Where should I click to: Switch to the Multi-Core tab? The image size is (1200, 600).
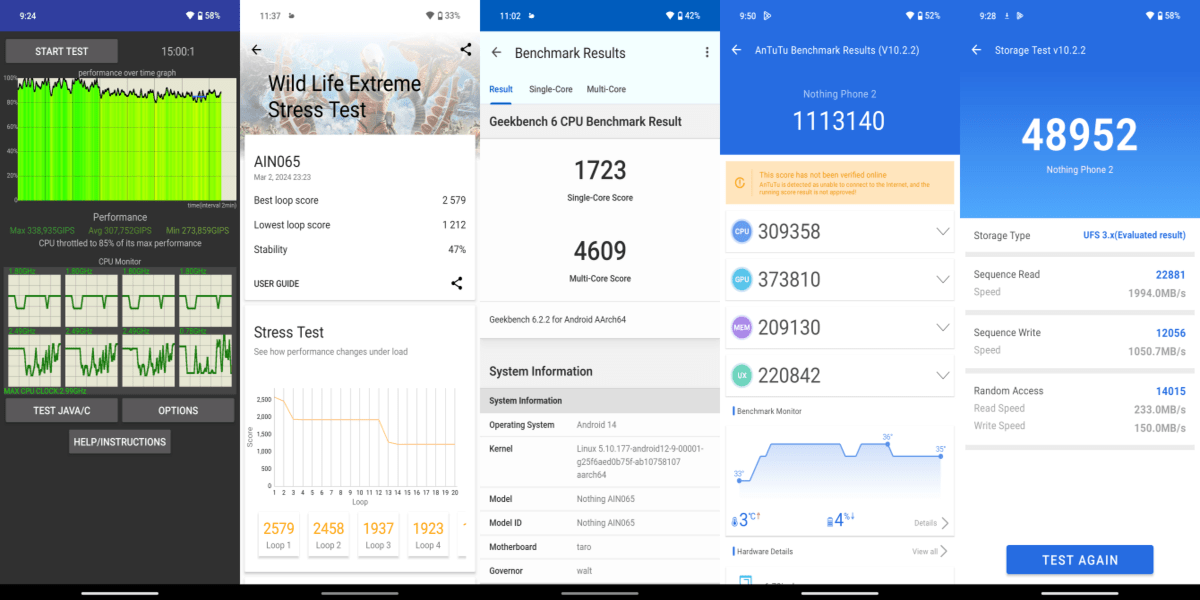pos(606,89)
